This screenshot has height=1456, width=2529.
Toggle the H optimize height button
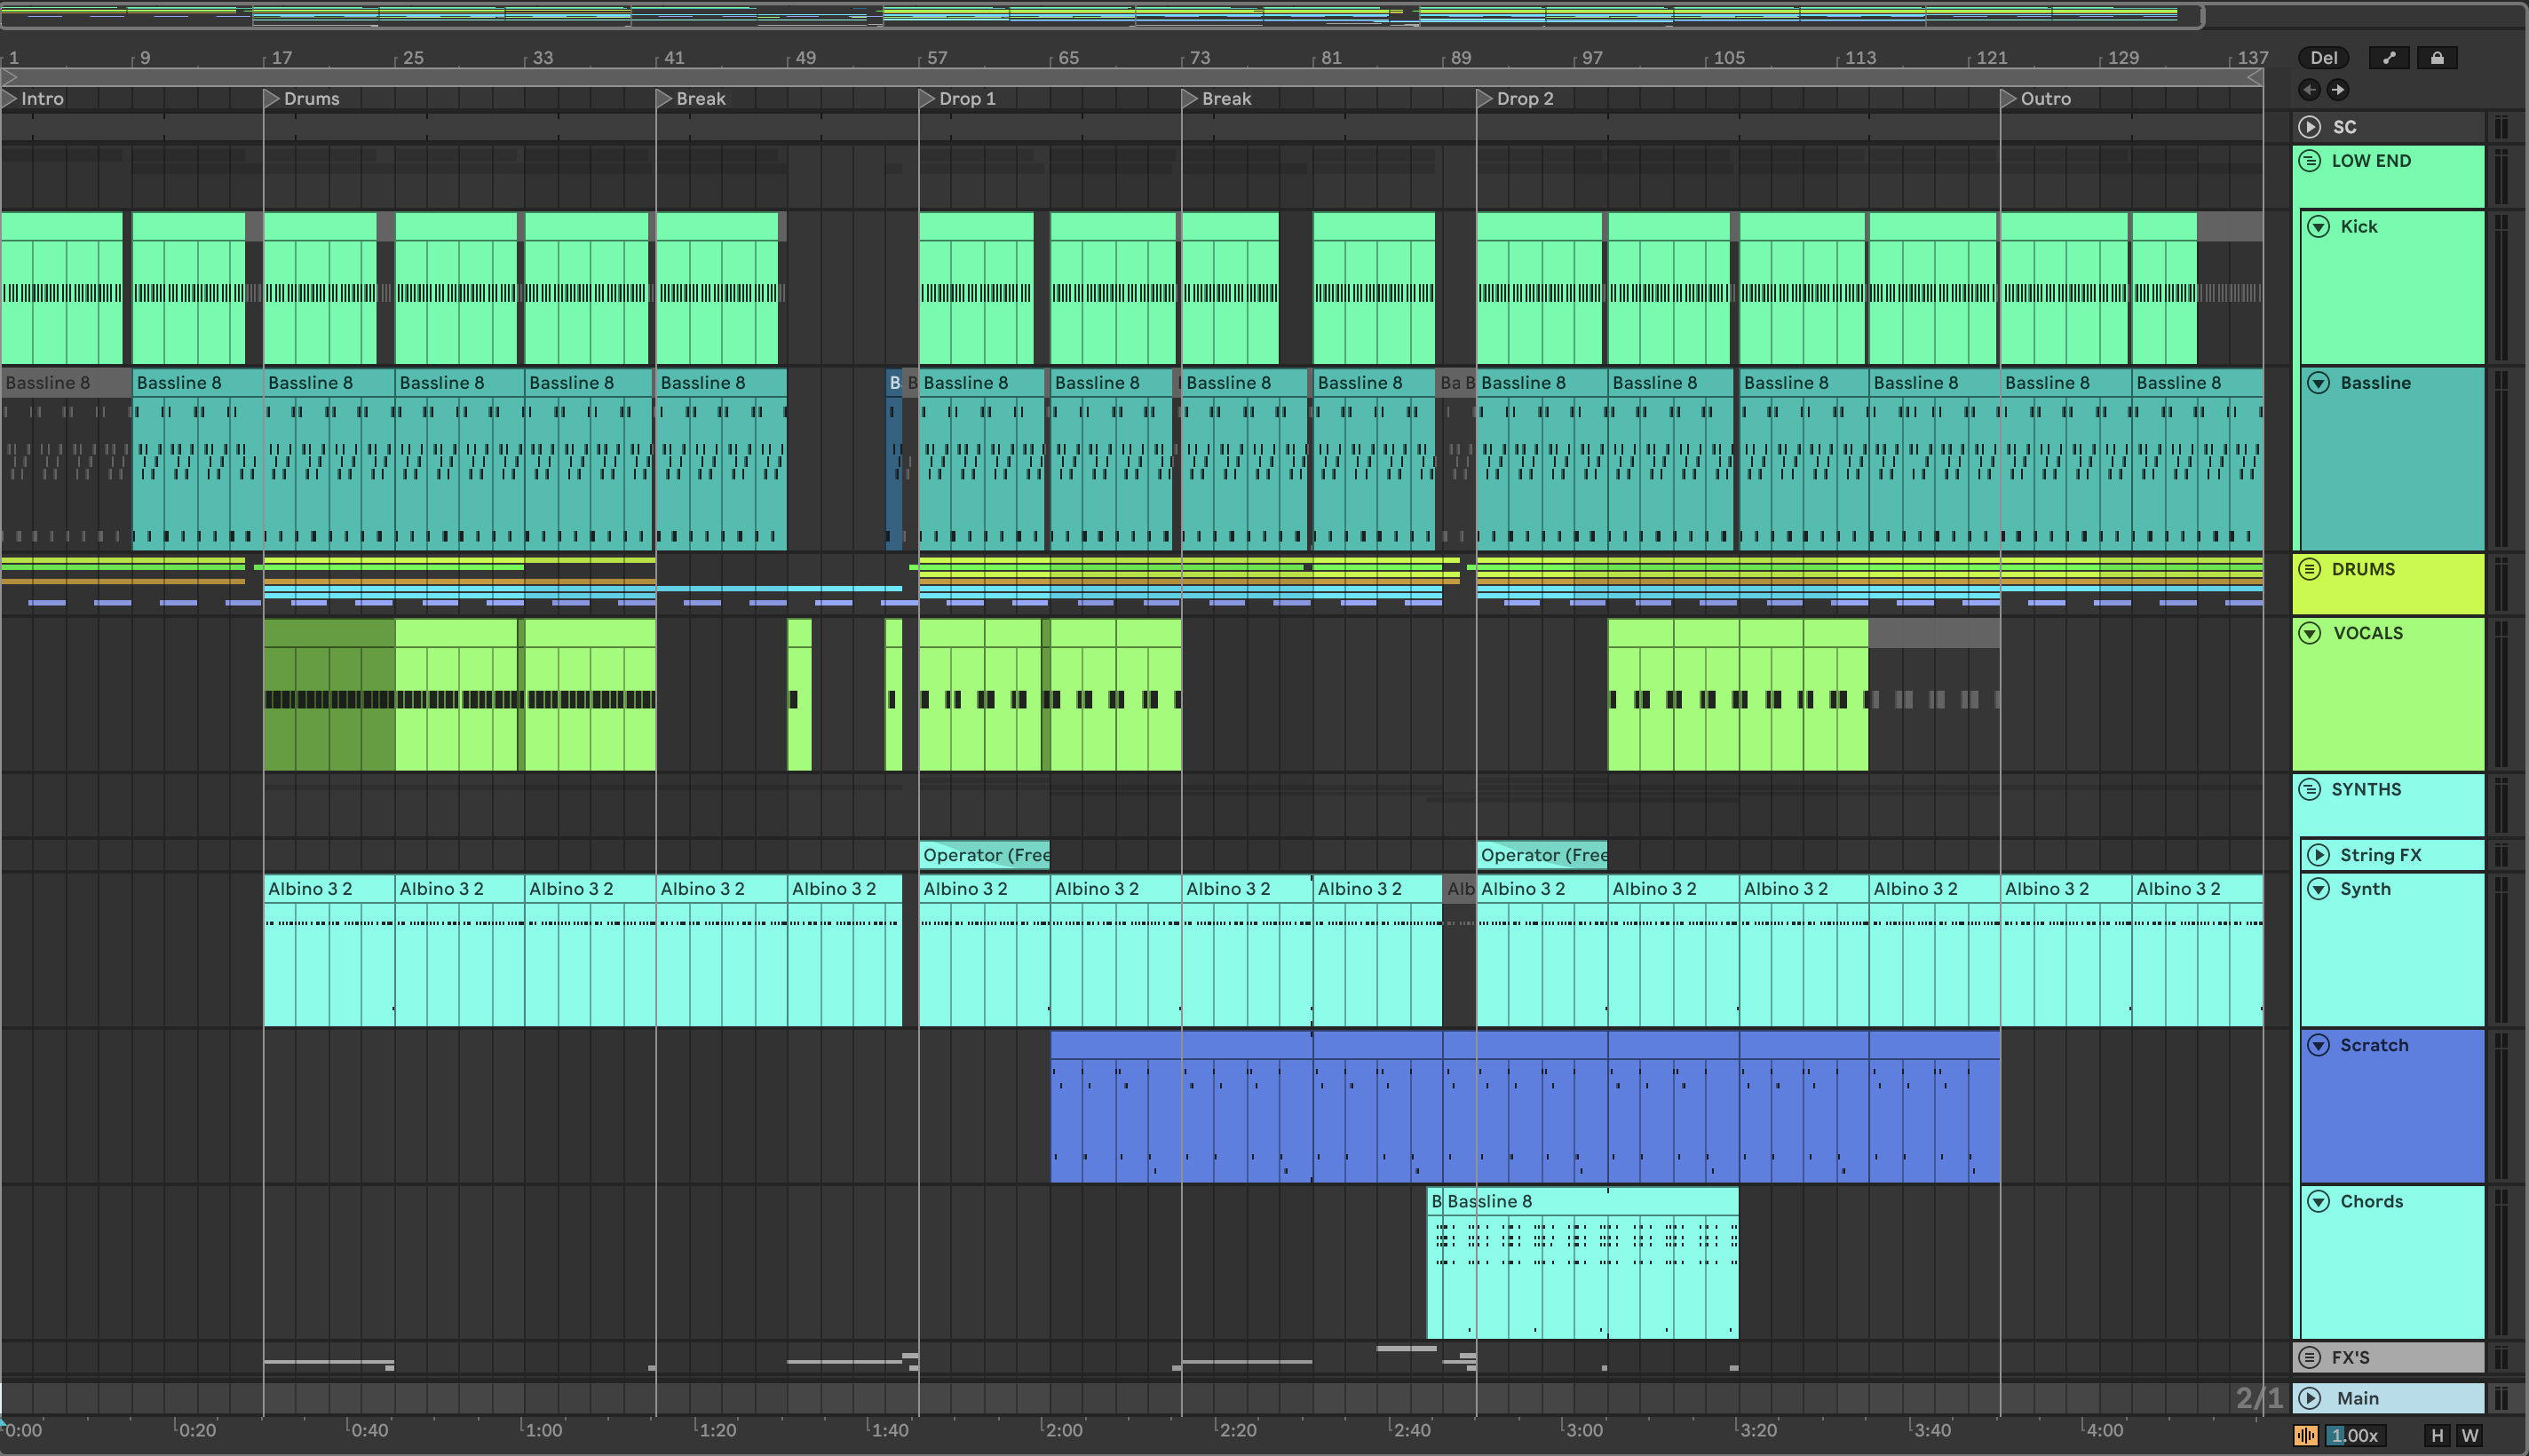click(2437, 1435)
